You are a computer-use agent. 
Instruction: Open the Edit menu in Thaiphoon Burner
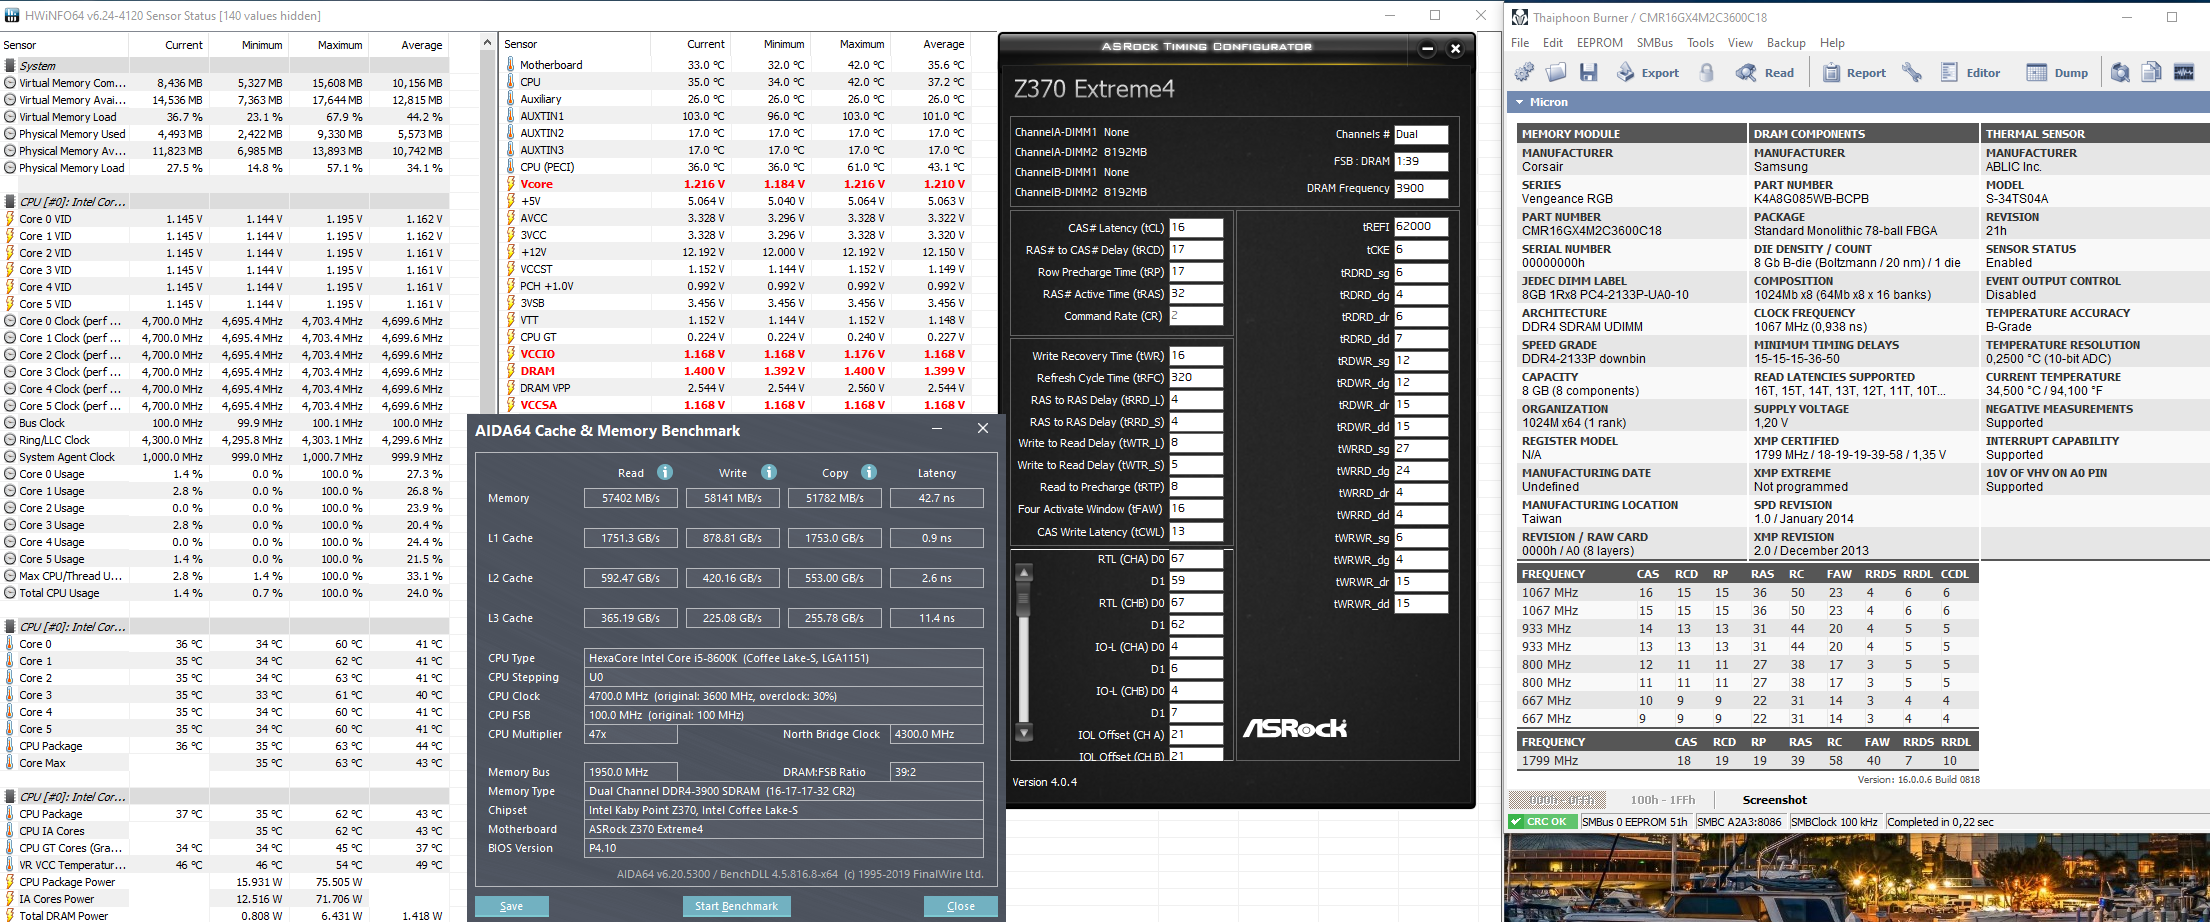click(x=1553, y=43)
